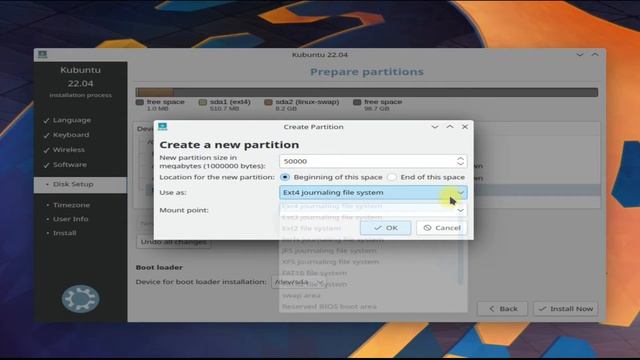Maximize the Create Partition dialog
This screenshot has width=640, height=360.
tap(450, 127)
